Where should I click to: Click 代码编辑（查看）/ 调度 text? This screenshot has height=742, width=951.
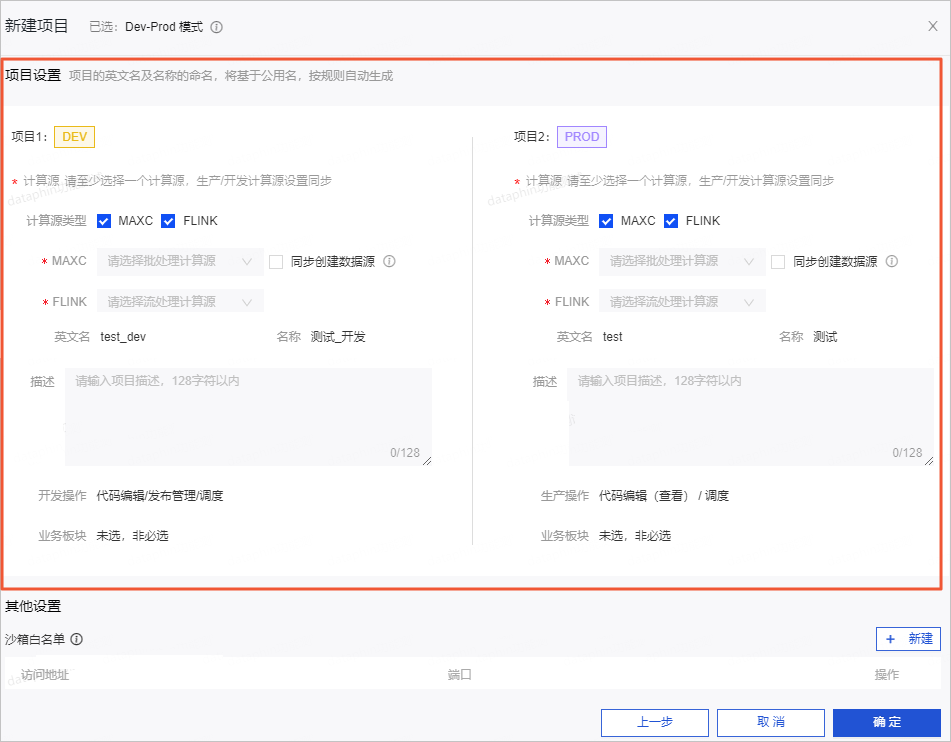[664, 496]
